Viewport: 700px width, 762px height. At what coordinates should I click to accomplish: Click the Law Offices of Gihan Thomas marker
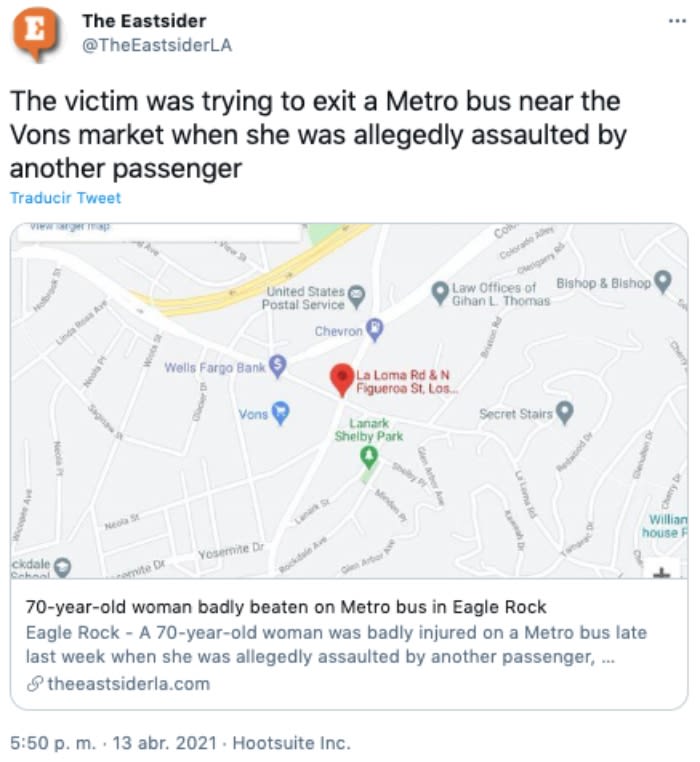point(439,292)
